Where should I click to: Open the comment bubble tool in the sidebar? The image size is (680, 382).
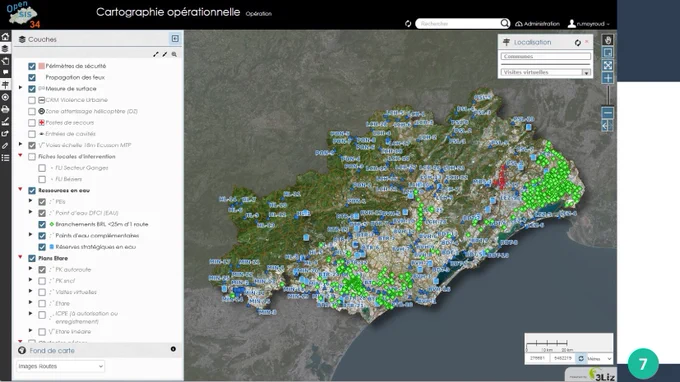point(5,72)
